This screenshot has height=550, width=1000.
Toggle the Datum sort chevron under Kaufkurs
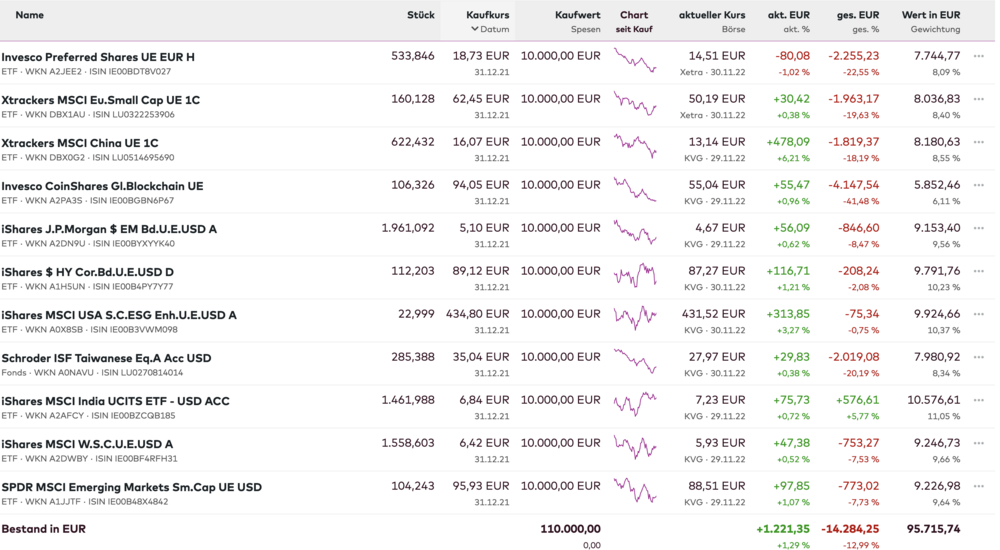pyautogui.click(x=475, y=29)
